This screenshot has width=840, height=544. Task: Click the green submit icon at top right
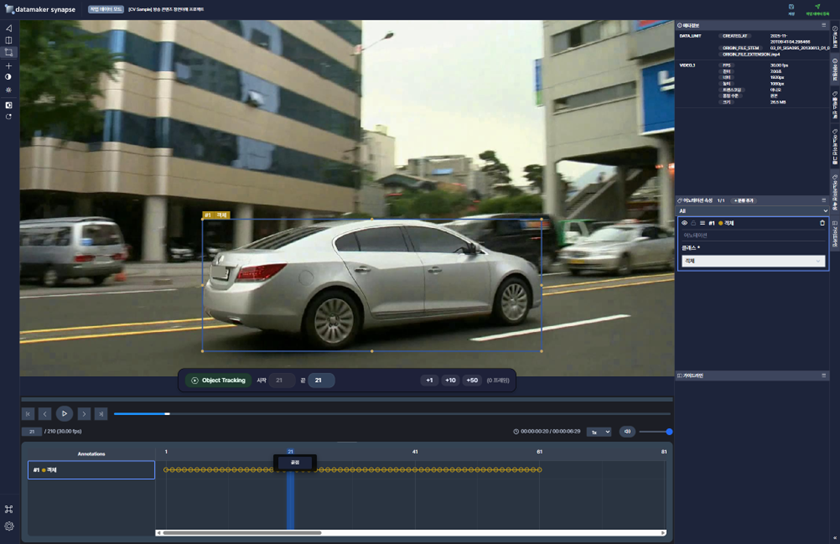(x=817, y=7)
